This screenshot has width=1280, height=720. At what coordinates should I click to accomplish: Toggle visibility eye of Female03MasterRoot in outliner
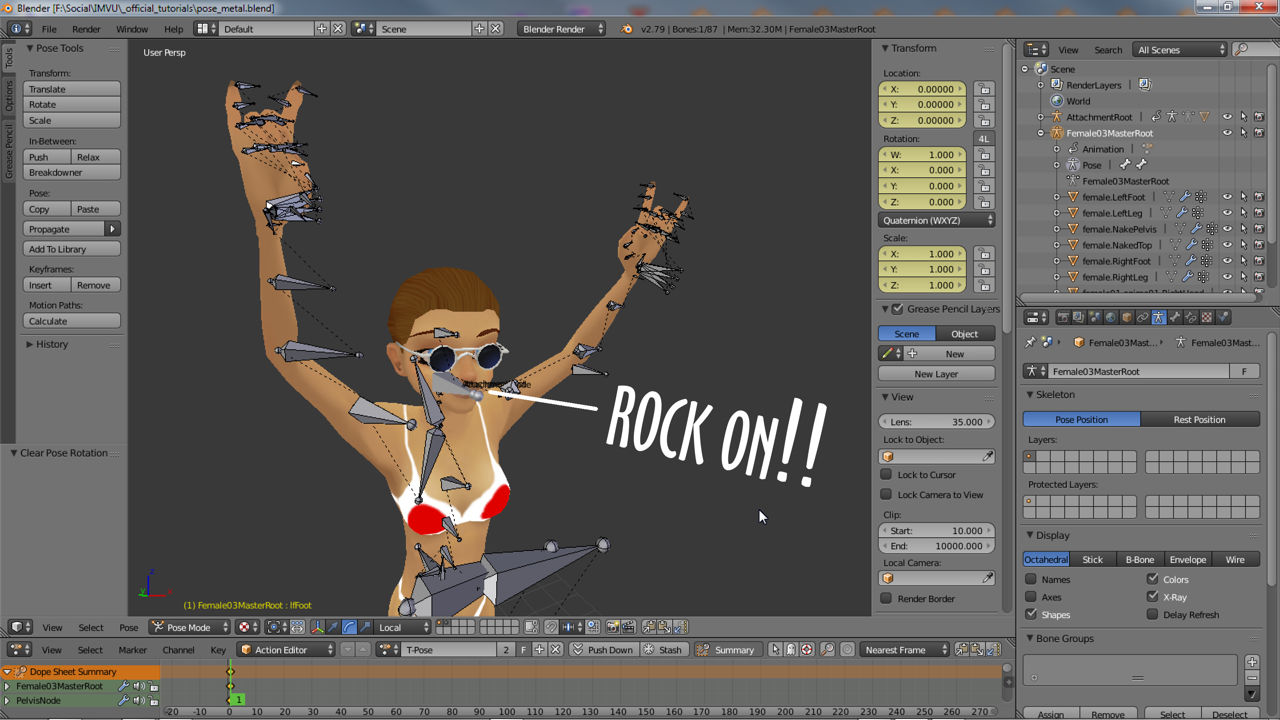[1227, 133]
